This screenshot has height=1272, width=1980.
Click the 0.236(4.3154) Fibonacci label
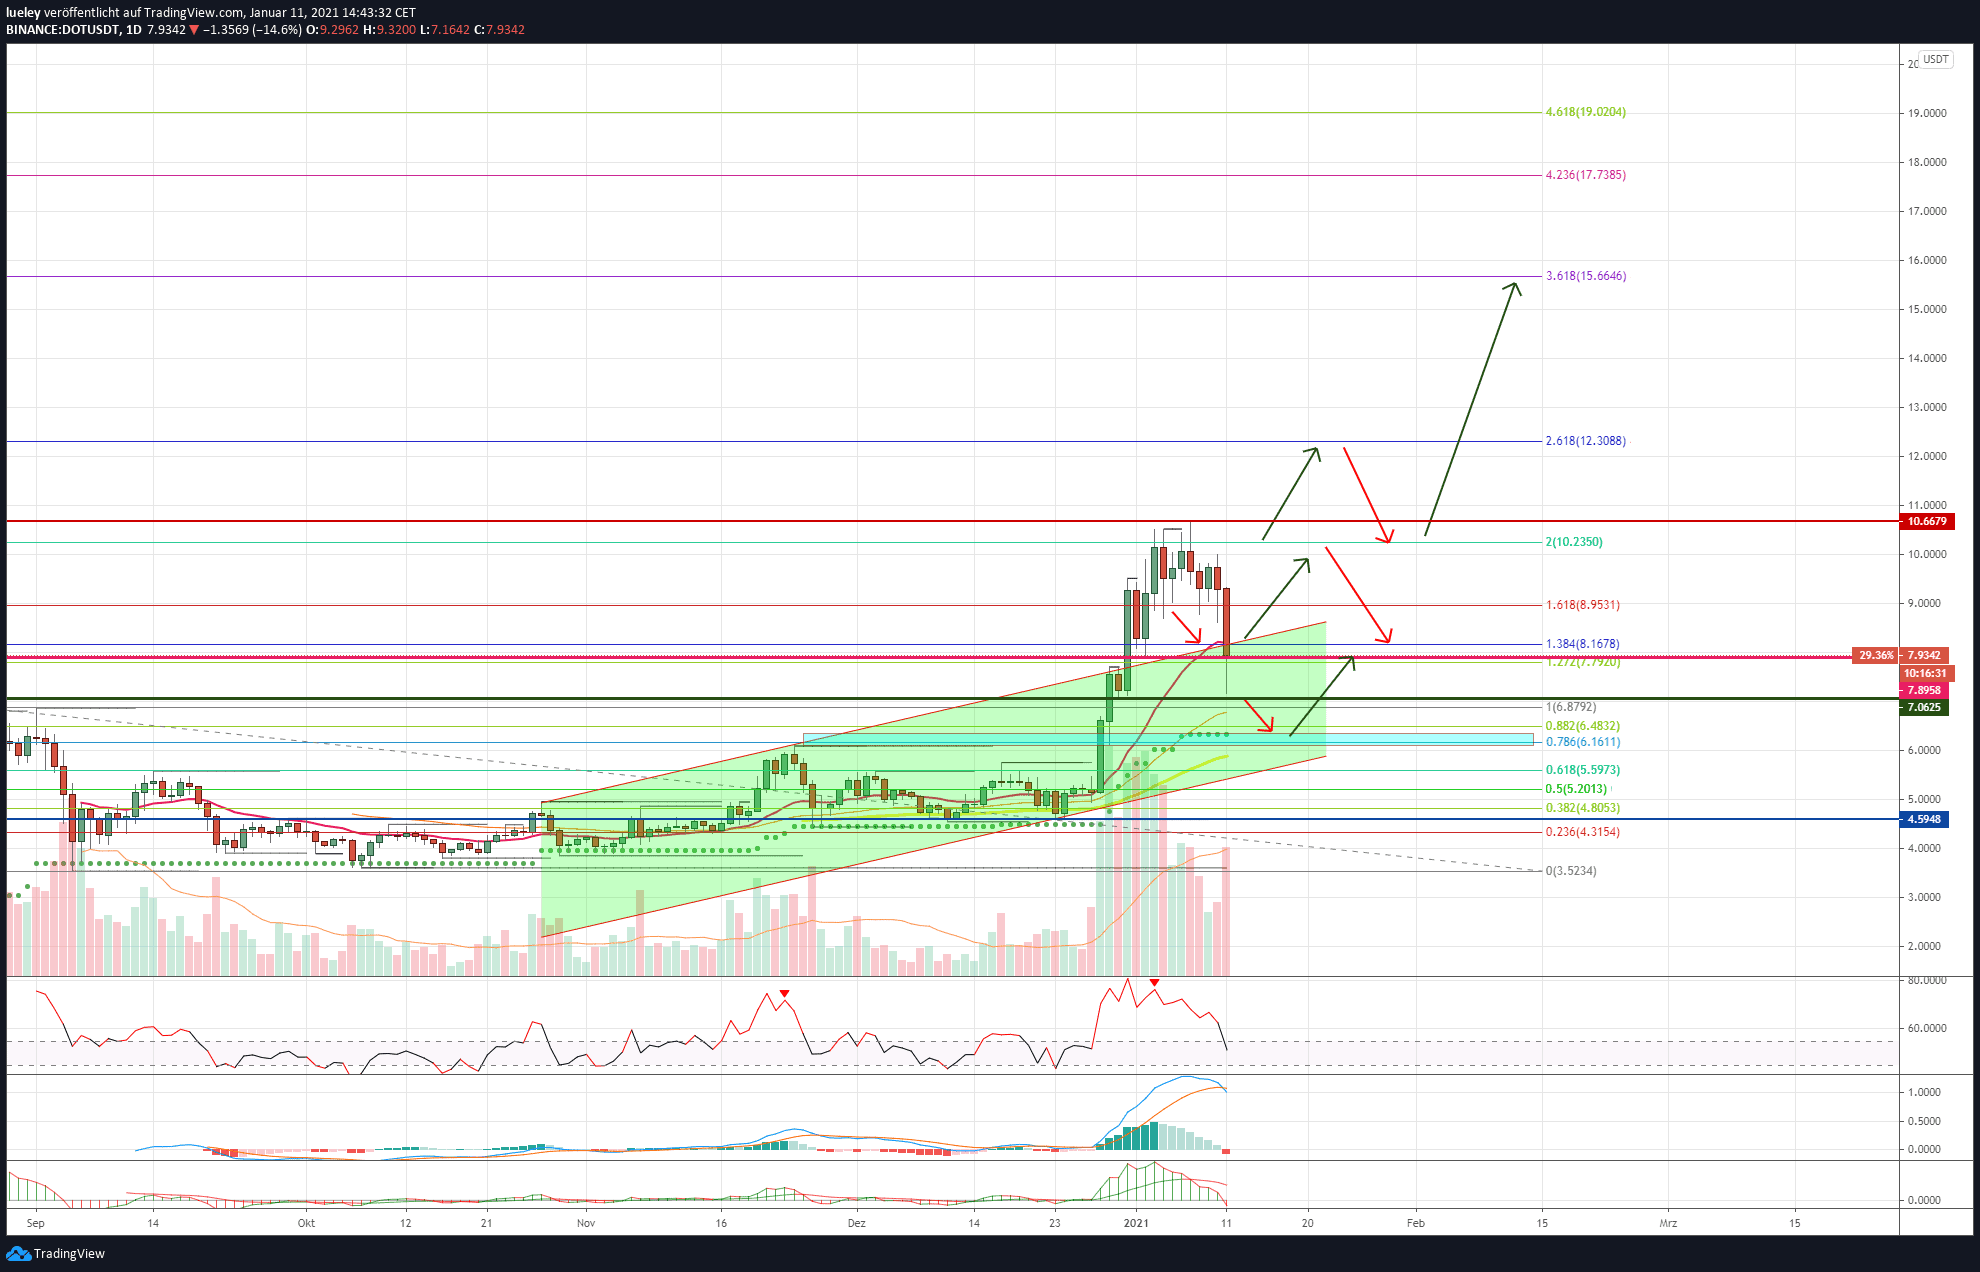[x=1582, y=832]
